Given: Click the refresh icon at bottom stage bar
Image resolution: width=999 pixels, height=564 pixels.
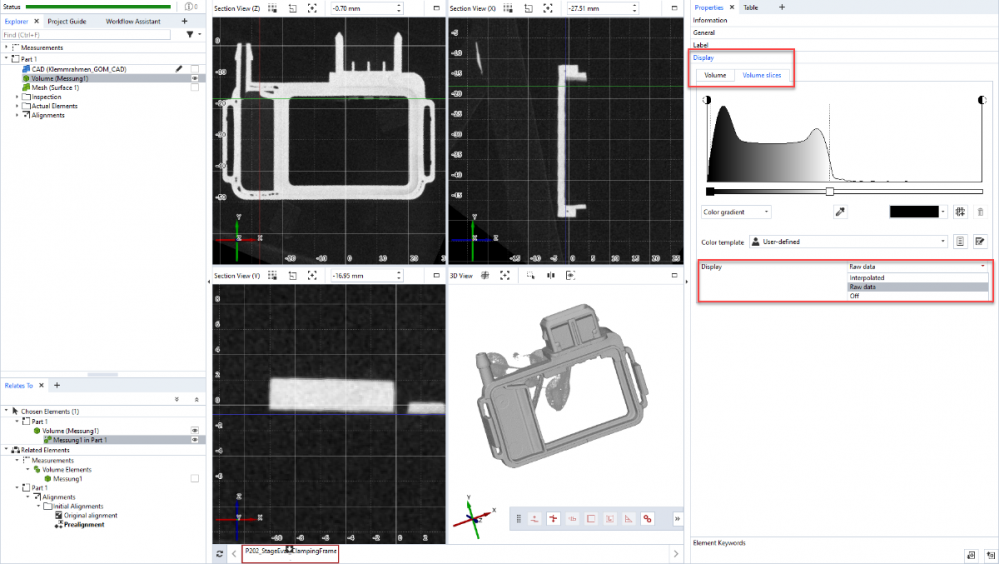Looking at the screenshot, I should point(219,553).
